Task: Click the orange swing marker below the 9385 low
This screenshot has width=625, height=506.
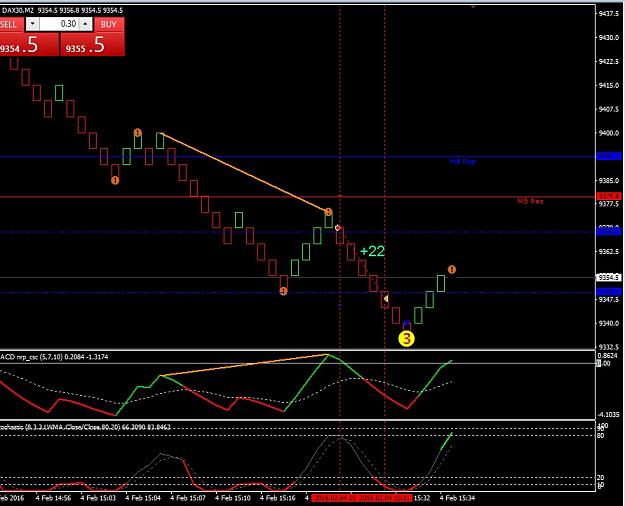Action: (115, 181)
